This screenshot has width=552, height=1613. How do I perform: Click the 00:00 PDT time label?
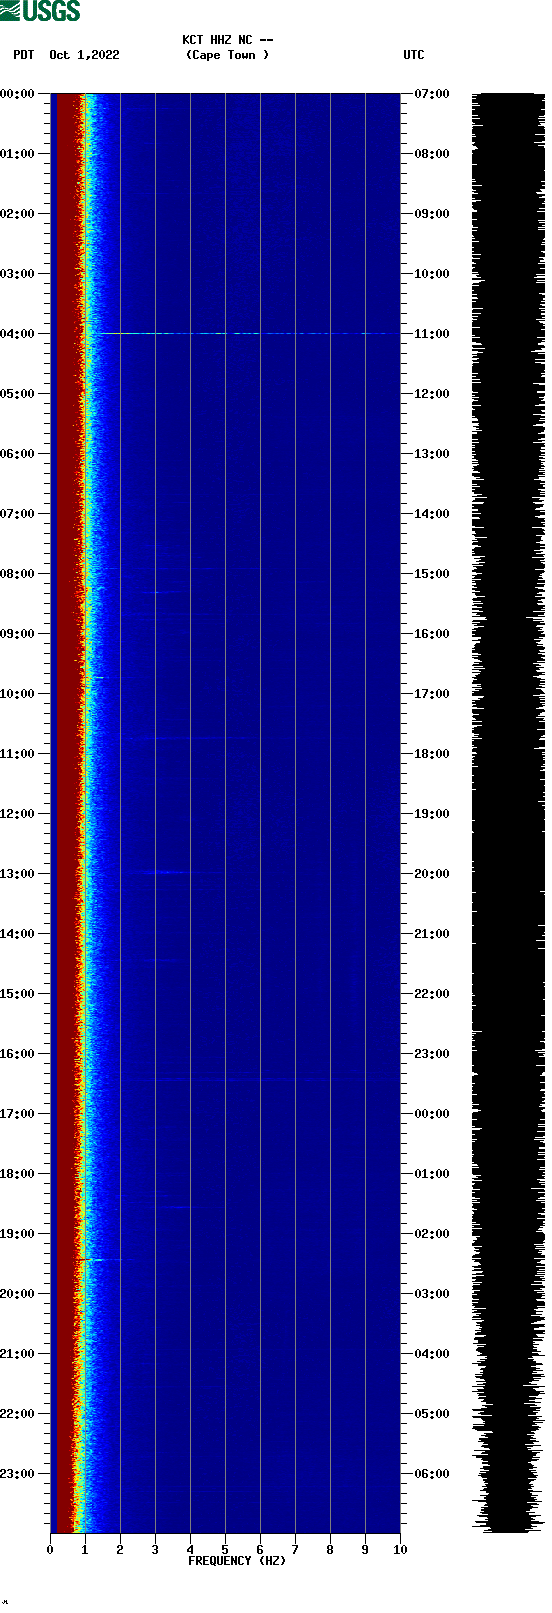[x=17, y=94]
